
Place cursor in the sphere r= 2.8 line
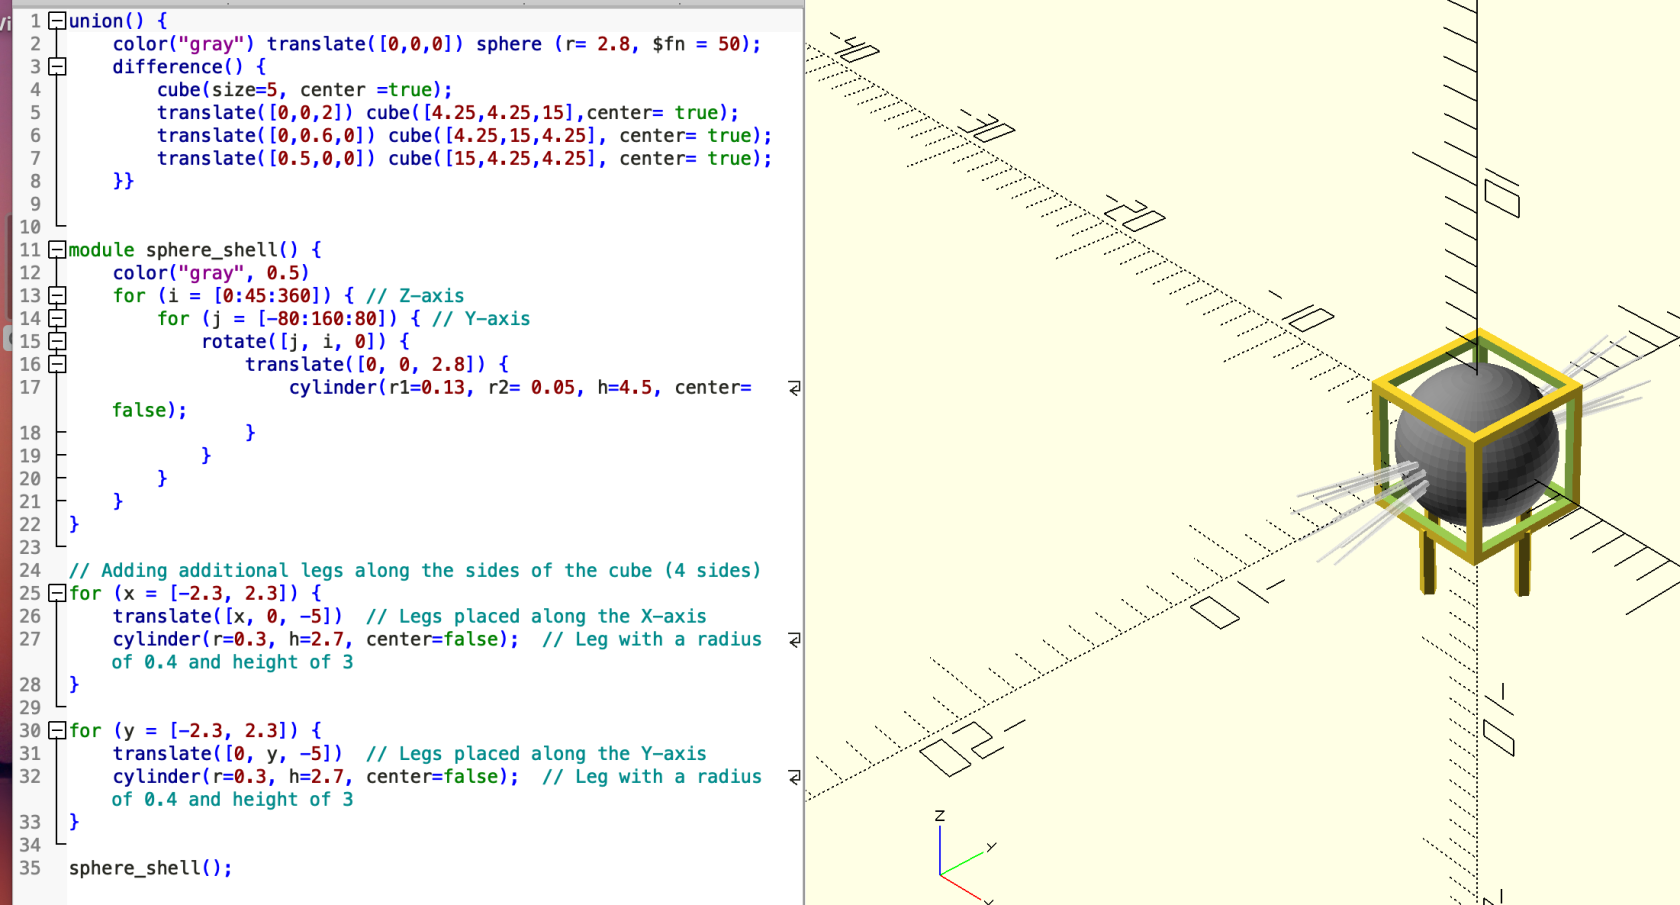tap(437, 44)
